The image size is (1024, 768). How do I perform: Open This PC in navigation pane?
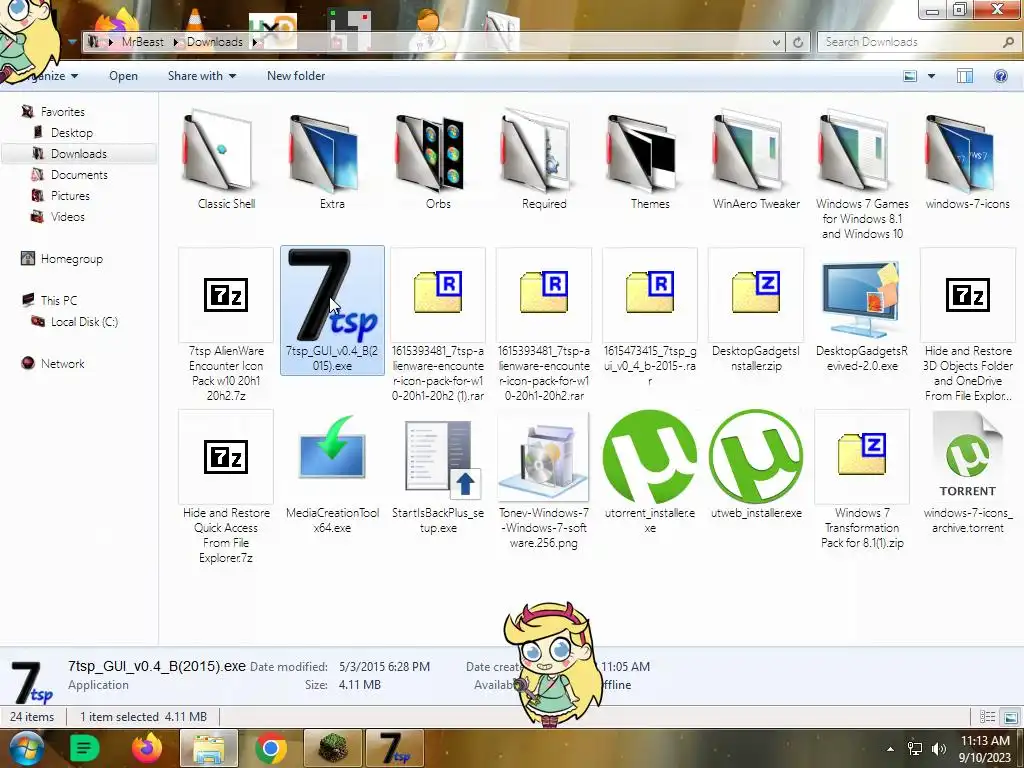pos(58,300)
